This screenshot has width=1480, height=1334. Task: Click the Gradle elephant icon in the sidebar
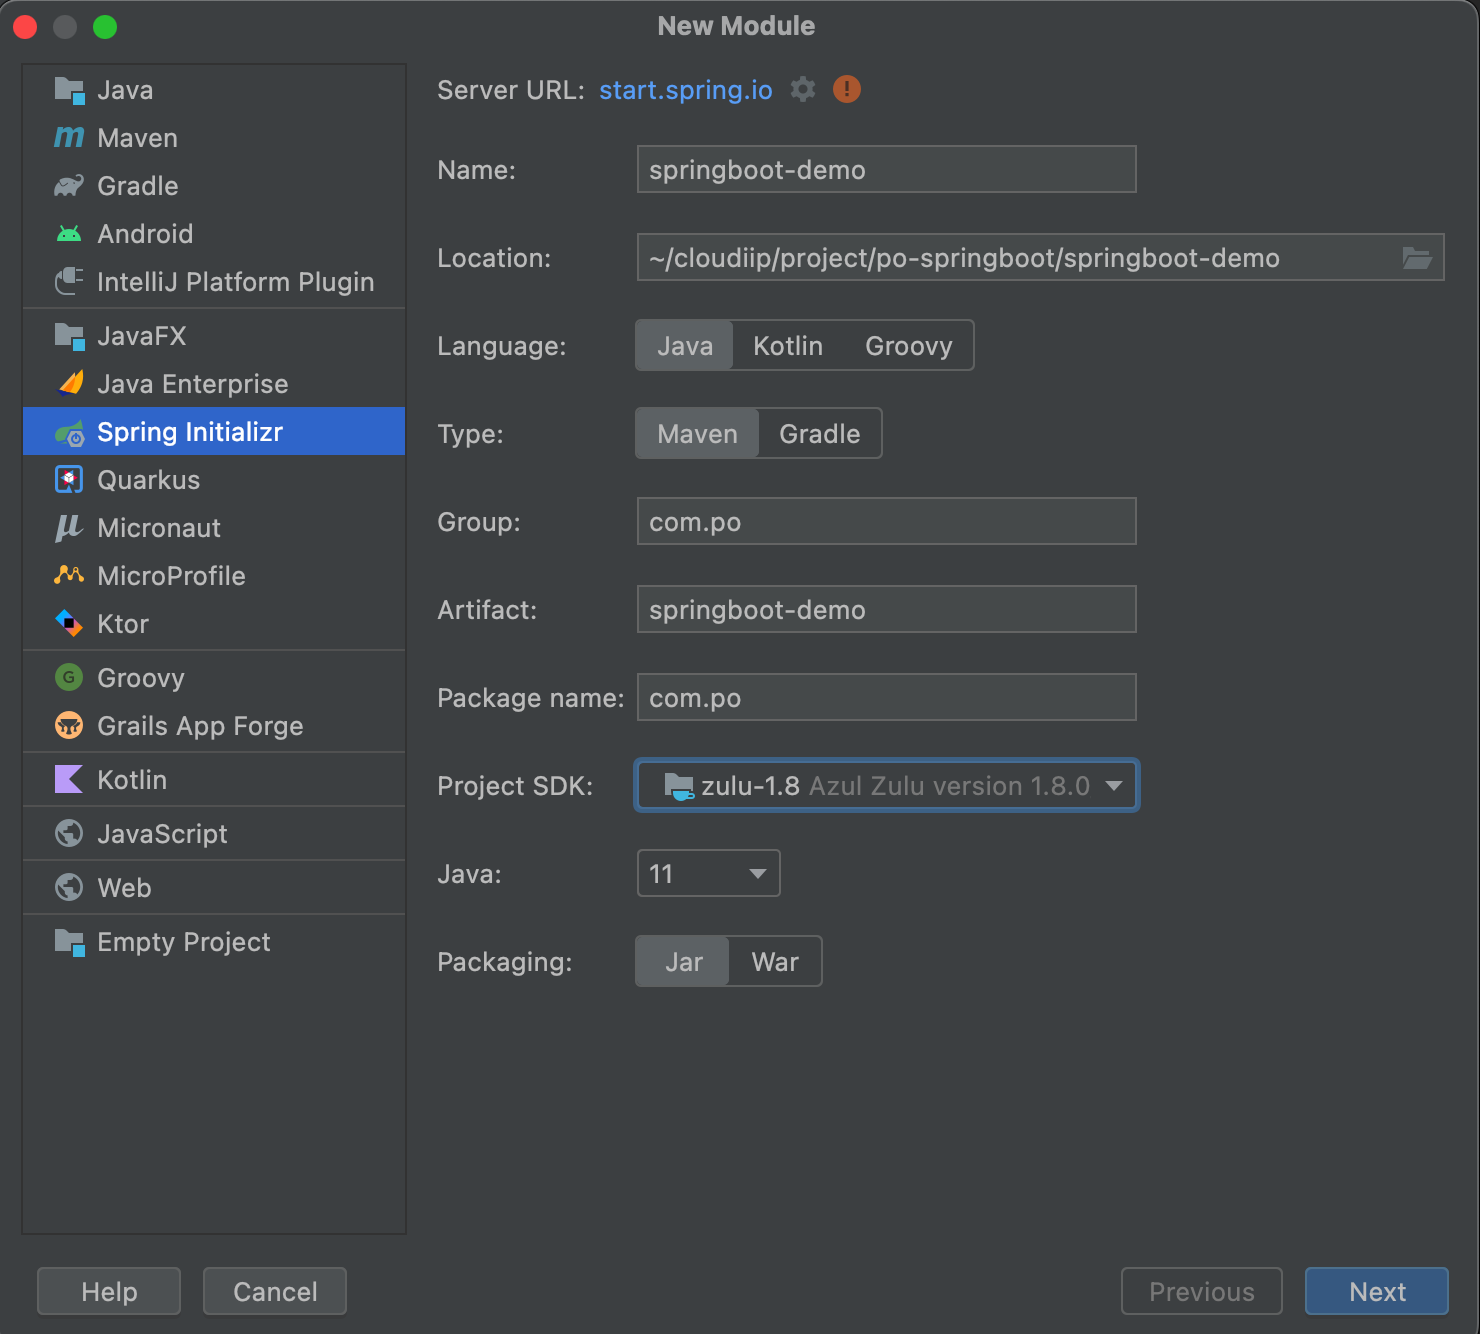(x=69, y=186)
